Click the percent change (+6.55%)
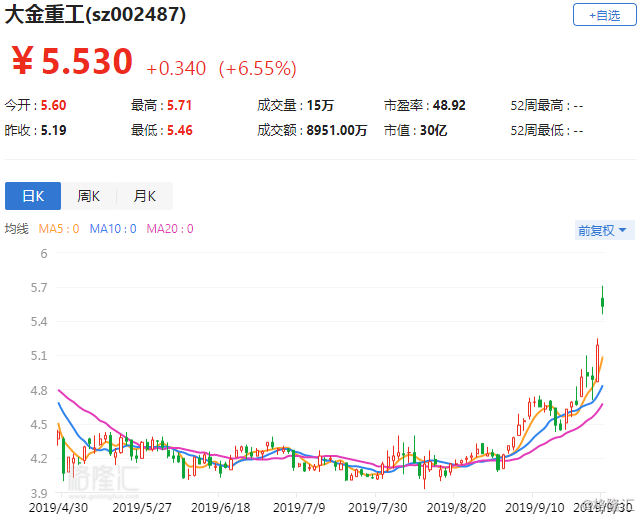This screenshot has width=642, height=519. point(258,69)
